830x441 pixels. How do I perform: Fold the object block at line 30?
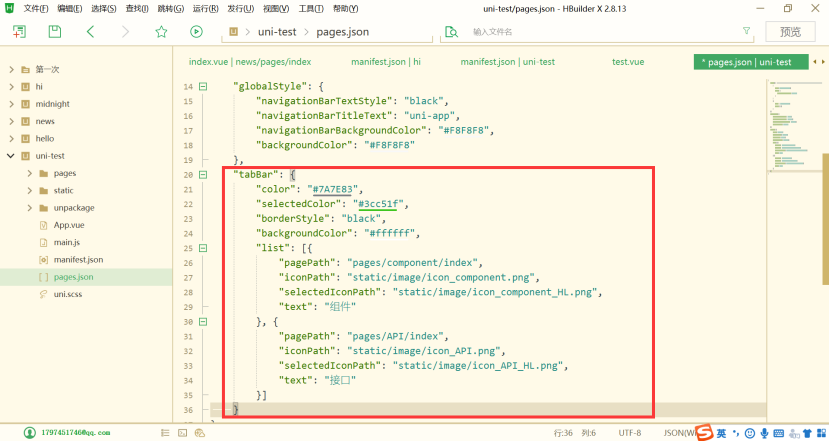pyautogui.click(x=203, y=321)
